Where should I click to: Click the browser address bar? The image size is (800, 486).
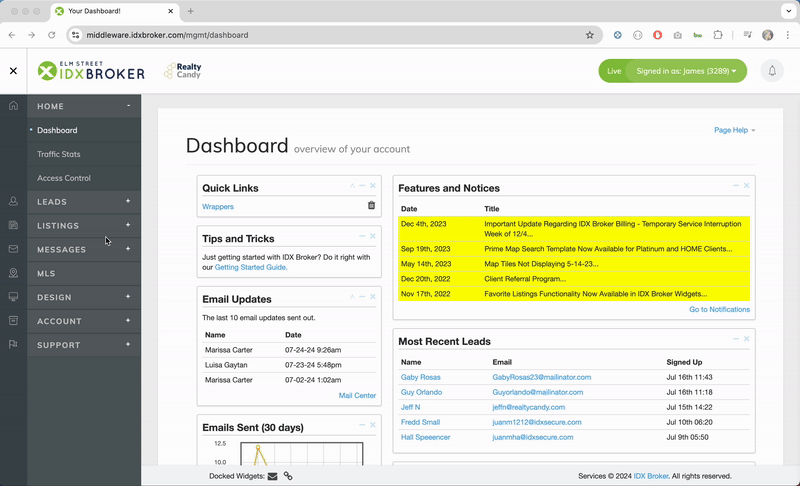pyautogui.click(x=332, y=35)
